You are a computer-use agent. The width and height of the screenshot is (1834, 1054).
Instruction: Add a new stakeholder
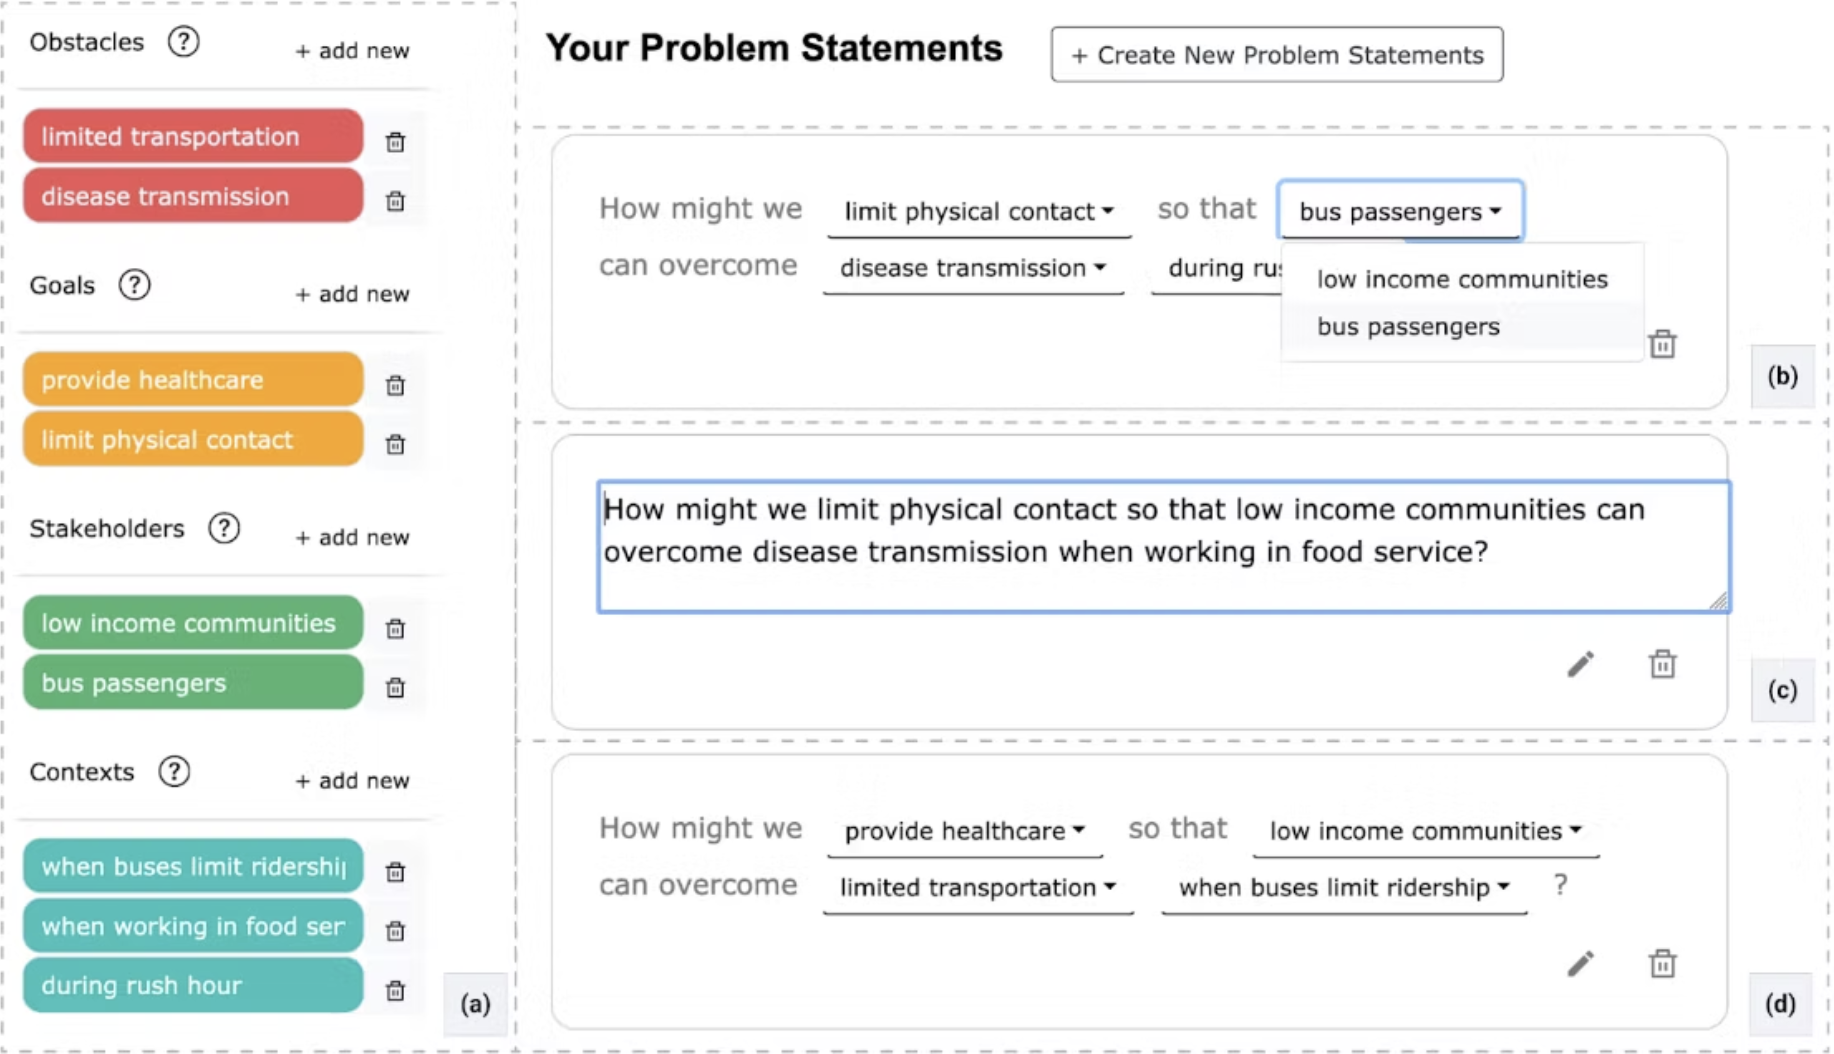(x=352, y=538)
